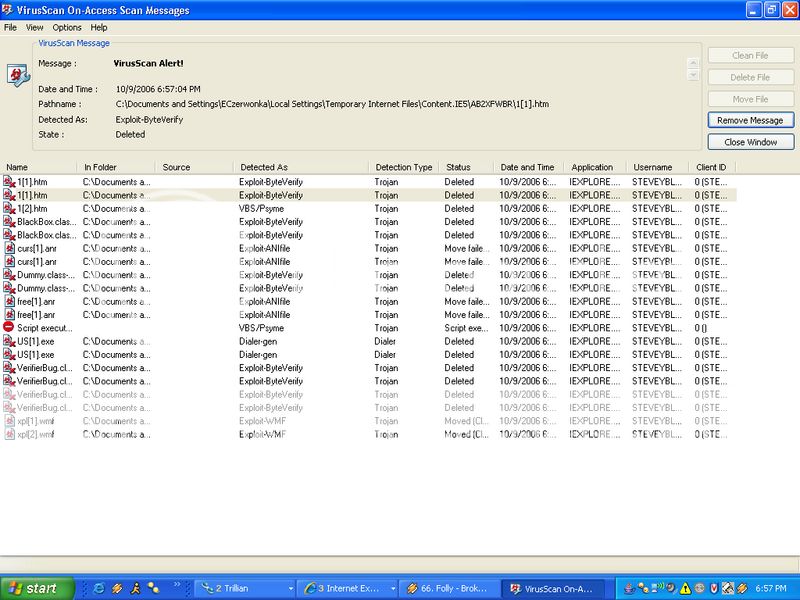Sort by the Detection Type column header
The image size is (800, 600).
point(404,167)
